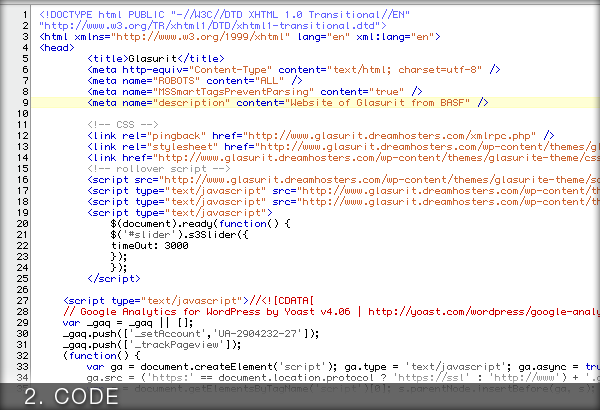The image size is (600, 410).
Task: Click the ROBOTS meta tag line
Action: 195,81
